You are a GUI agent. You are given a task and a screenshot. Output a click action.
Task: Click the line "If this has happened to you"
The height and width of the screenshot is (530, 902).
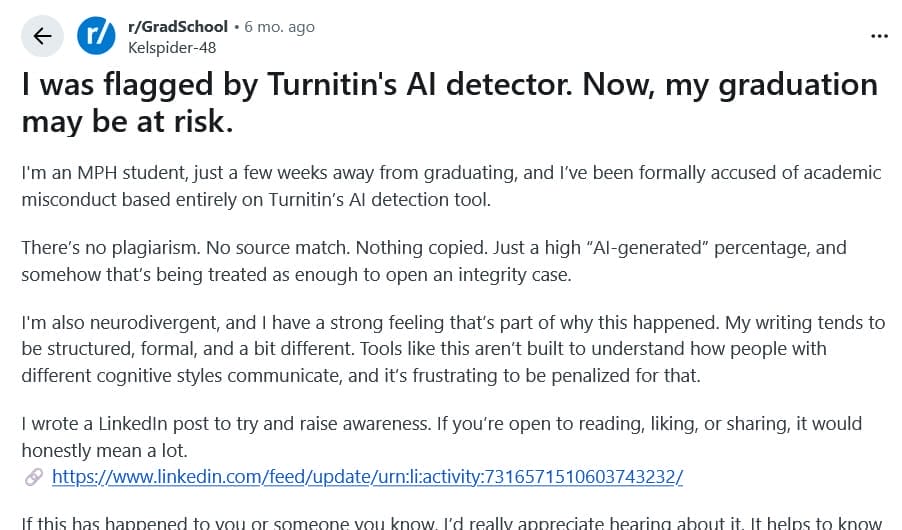pos(451,523)
